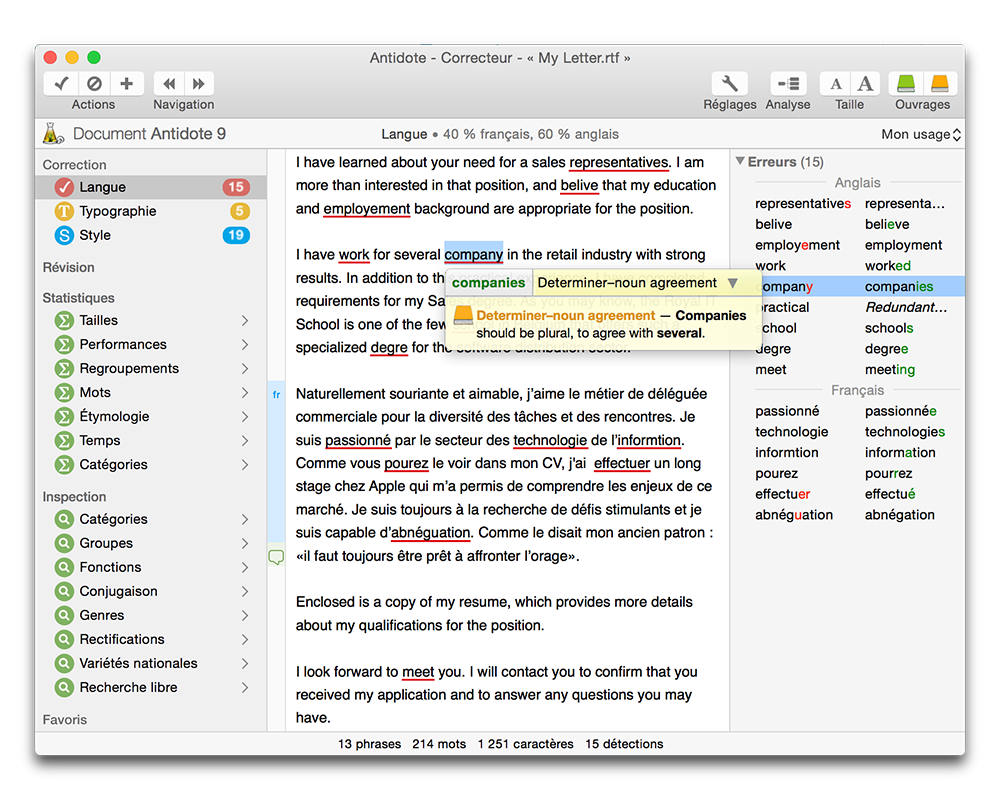Click the 'technologies' correction in the list

[905, 432]
